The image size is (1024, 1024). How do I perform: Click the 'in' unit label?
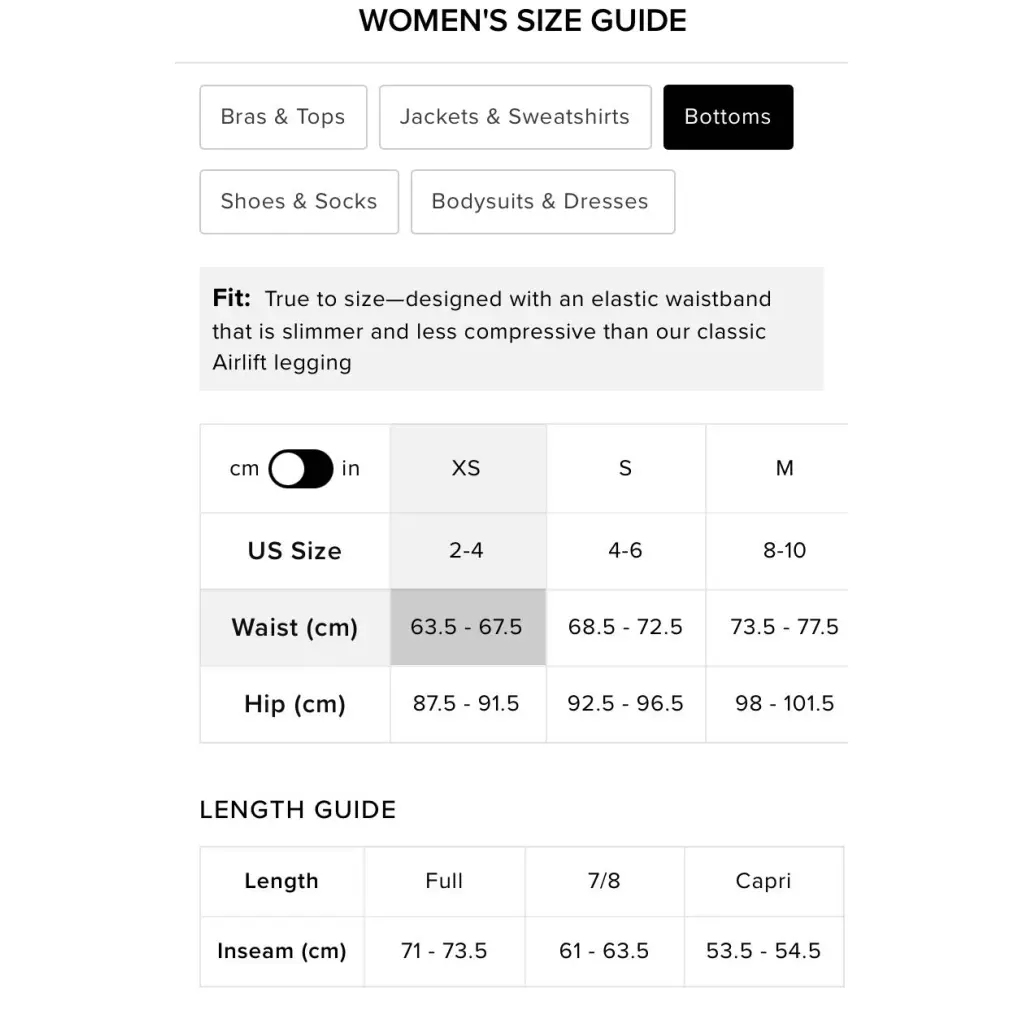pyautogui.click(x=351, y=468)
